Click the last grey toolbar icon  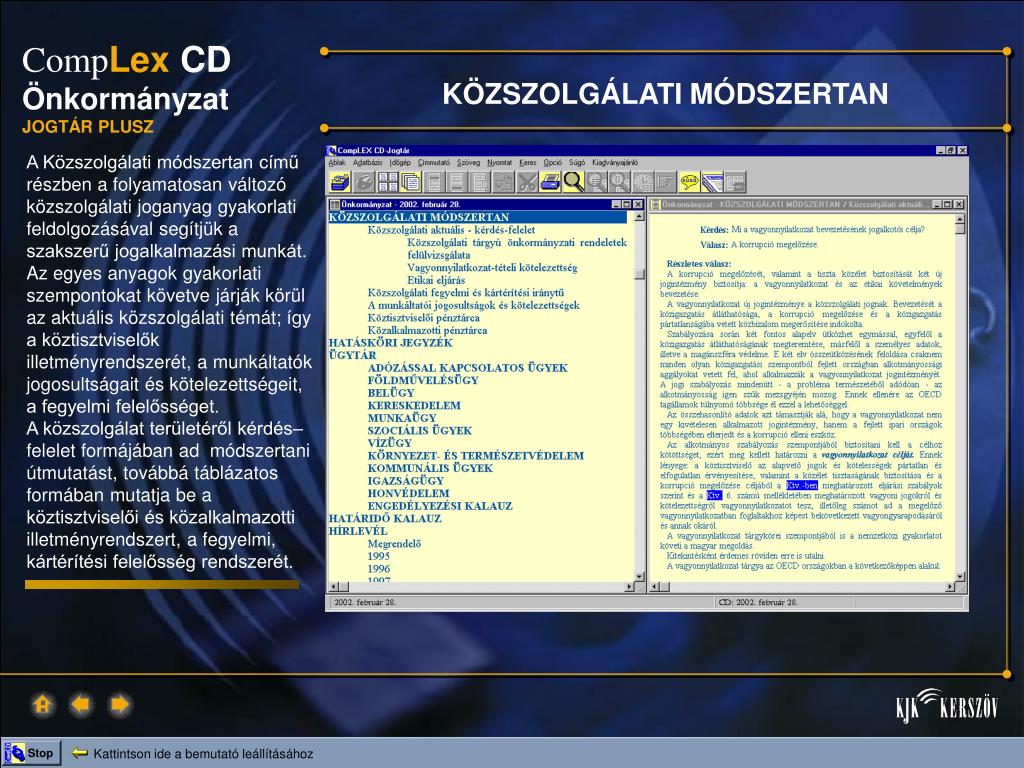735,182
